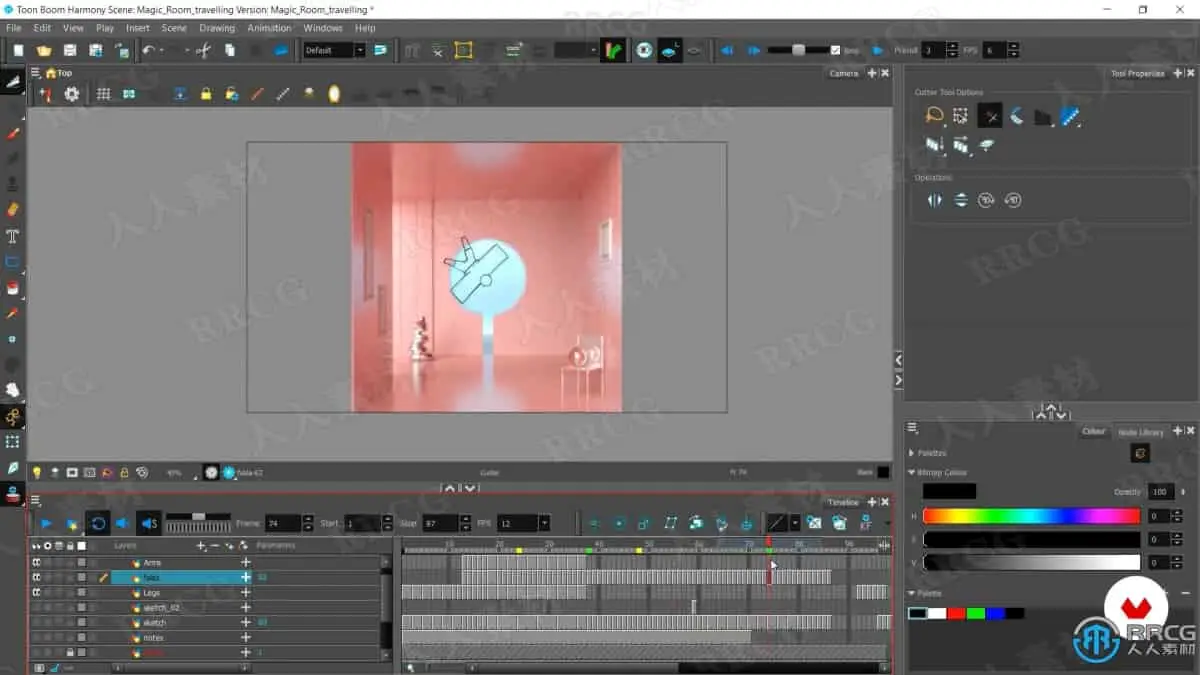Click the render view icon in top toolbar
Viewport: 1200px width, 675px height.
tap(645, 50)
